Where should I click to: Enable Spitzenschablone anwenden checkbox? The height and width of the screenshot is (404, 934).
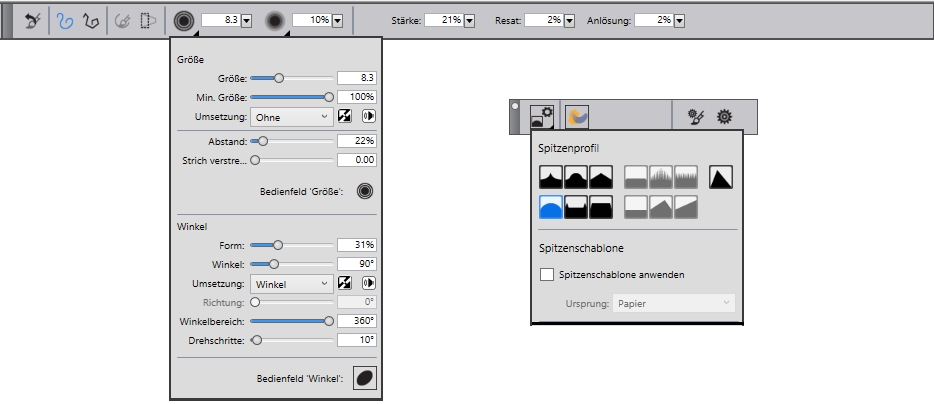click(547, 274)
